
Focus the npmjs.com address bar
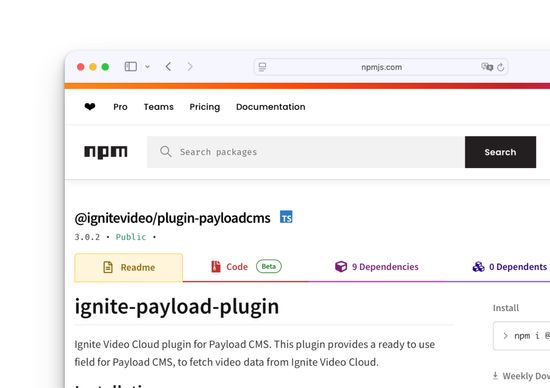[x=381, y=67]
